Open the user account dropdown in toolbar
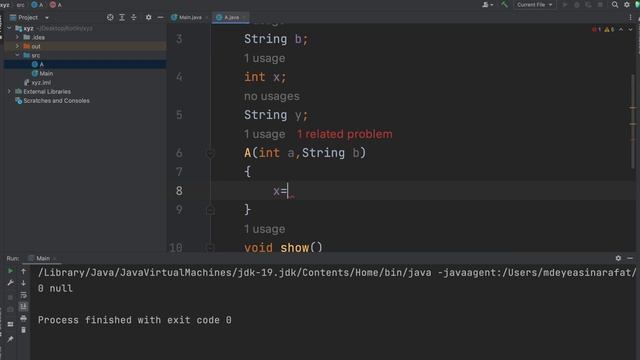Image resolution: width=640 pixels, height=360 pixels. [487, 4]
